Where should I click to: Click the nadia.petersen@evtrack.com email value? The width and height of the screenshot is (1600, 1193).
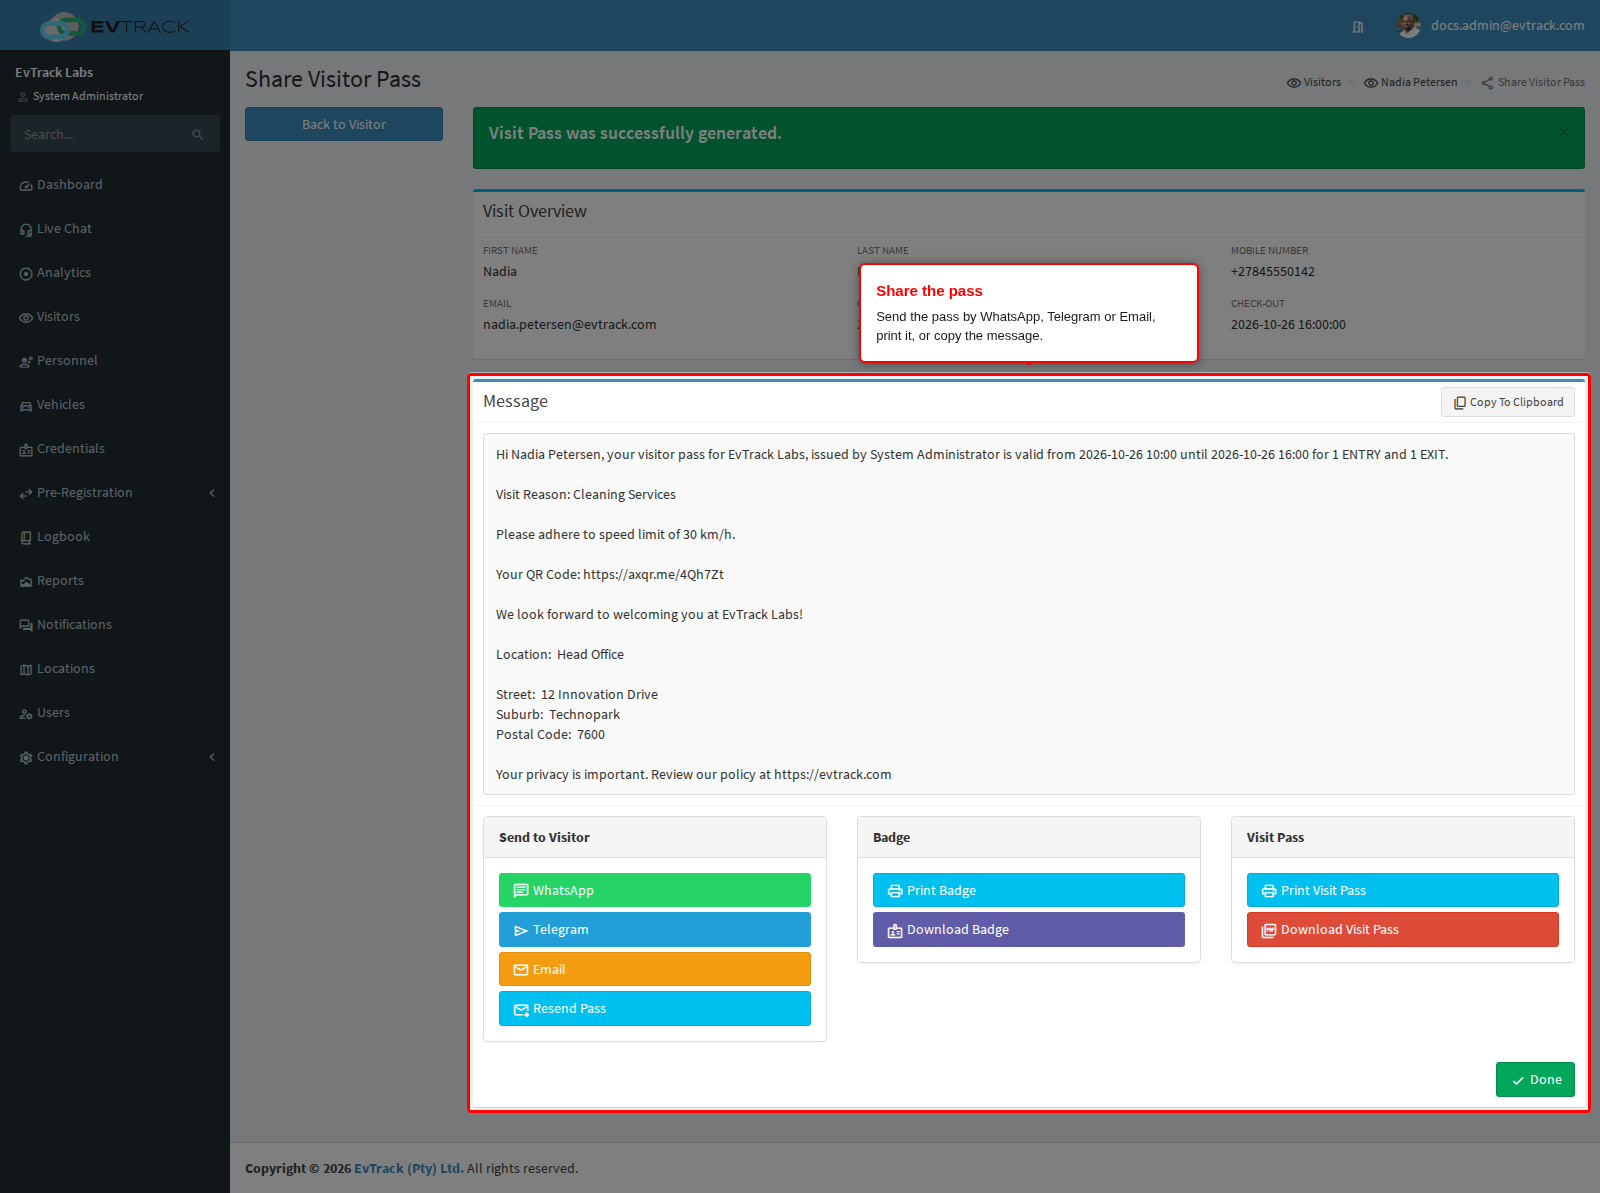coord(570,324)
